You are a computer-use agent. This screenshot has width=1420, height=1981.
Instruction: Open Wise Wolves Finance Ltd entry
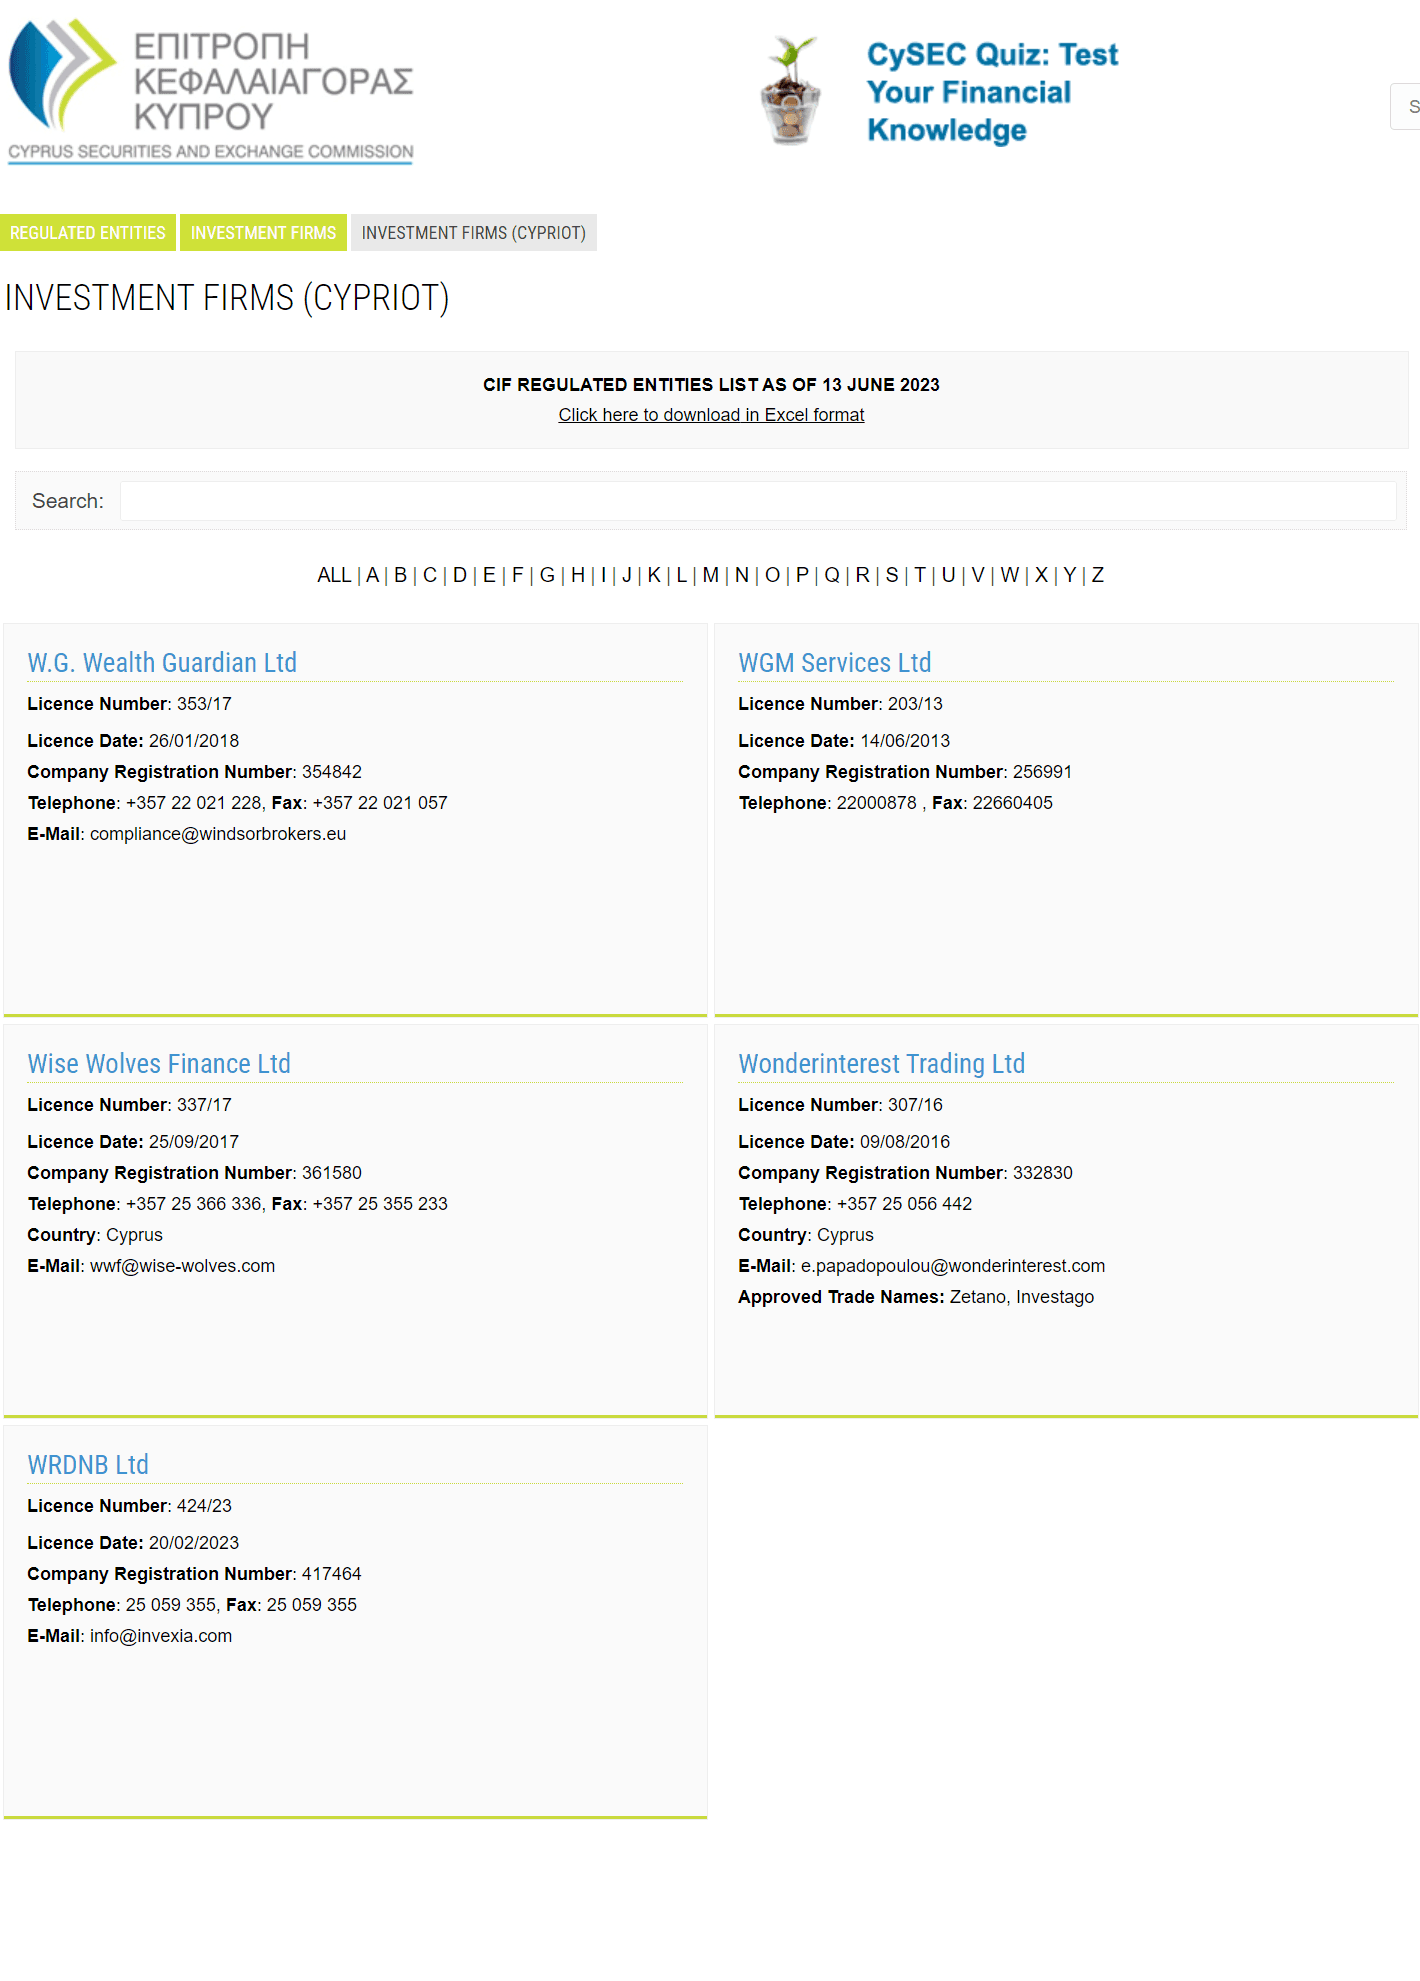(159, 1063)
